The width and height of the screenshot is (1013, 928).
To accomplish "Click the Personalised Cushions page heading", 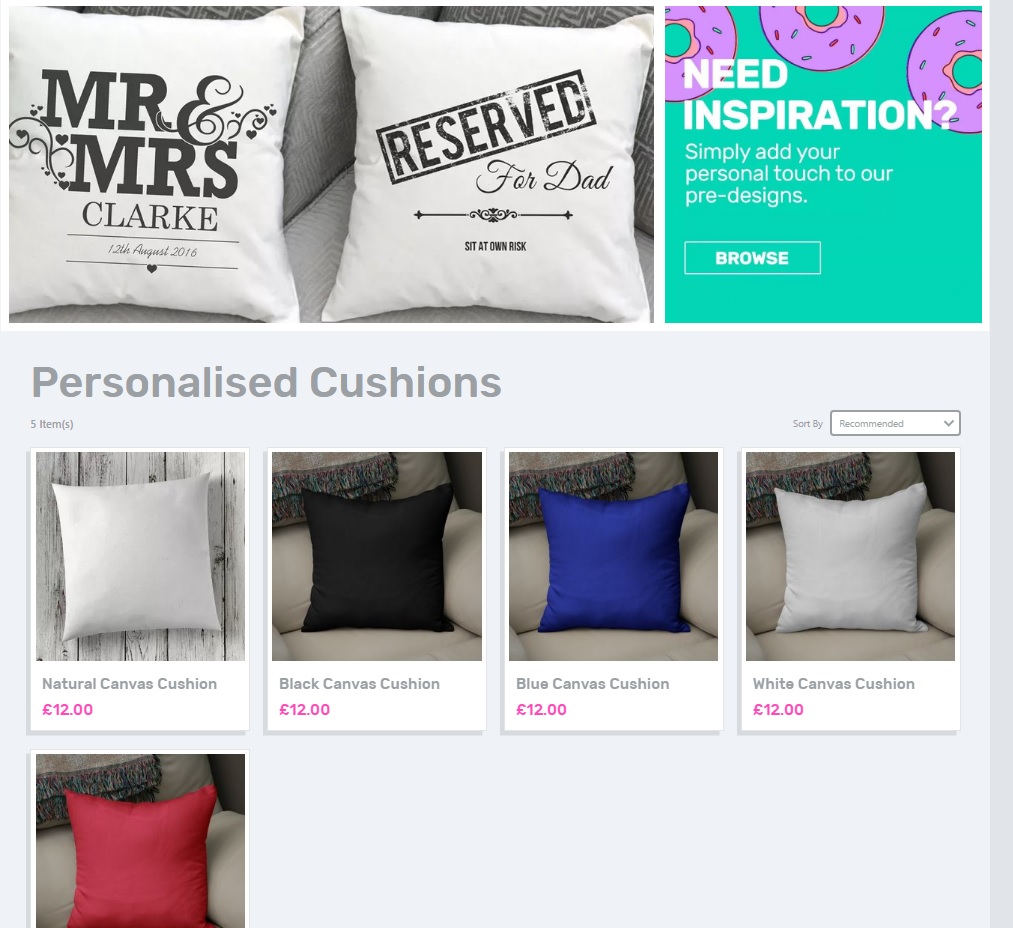I will point(266,383).
